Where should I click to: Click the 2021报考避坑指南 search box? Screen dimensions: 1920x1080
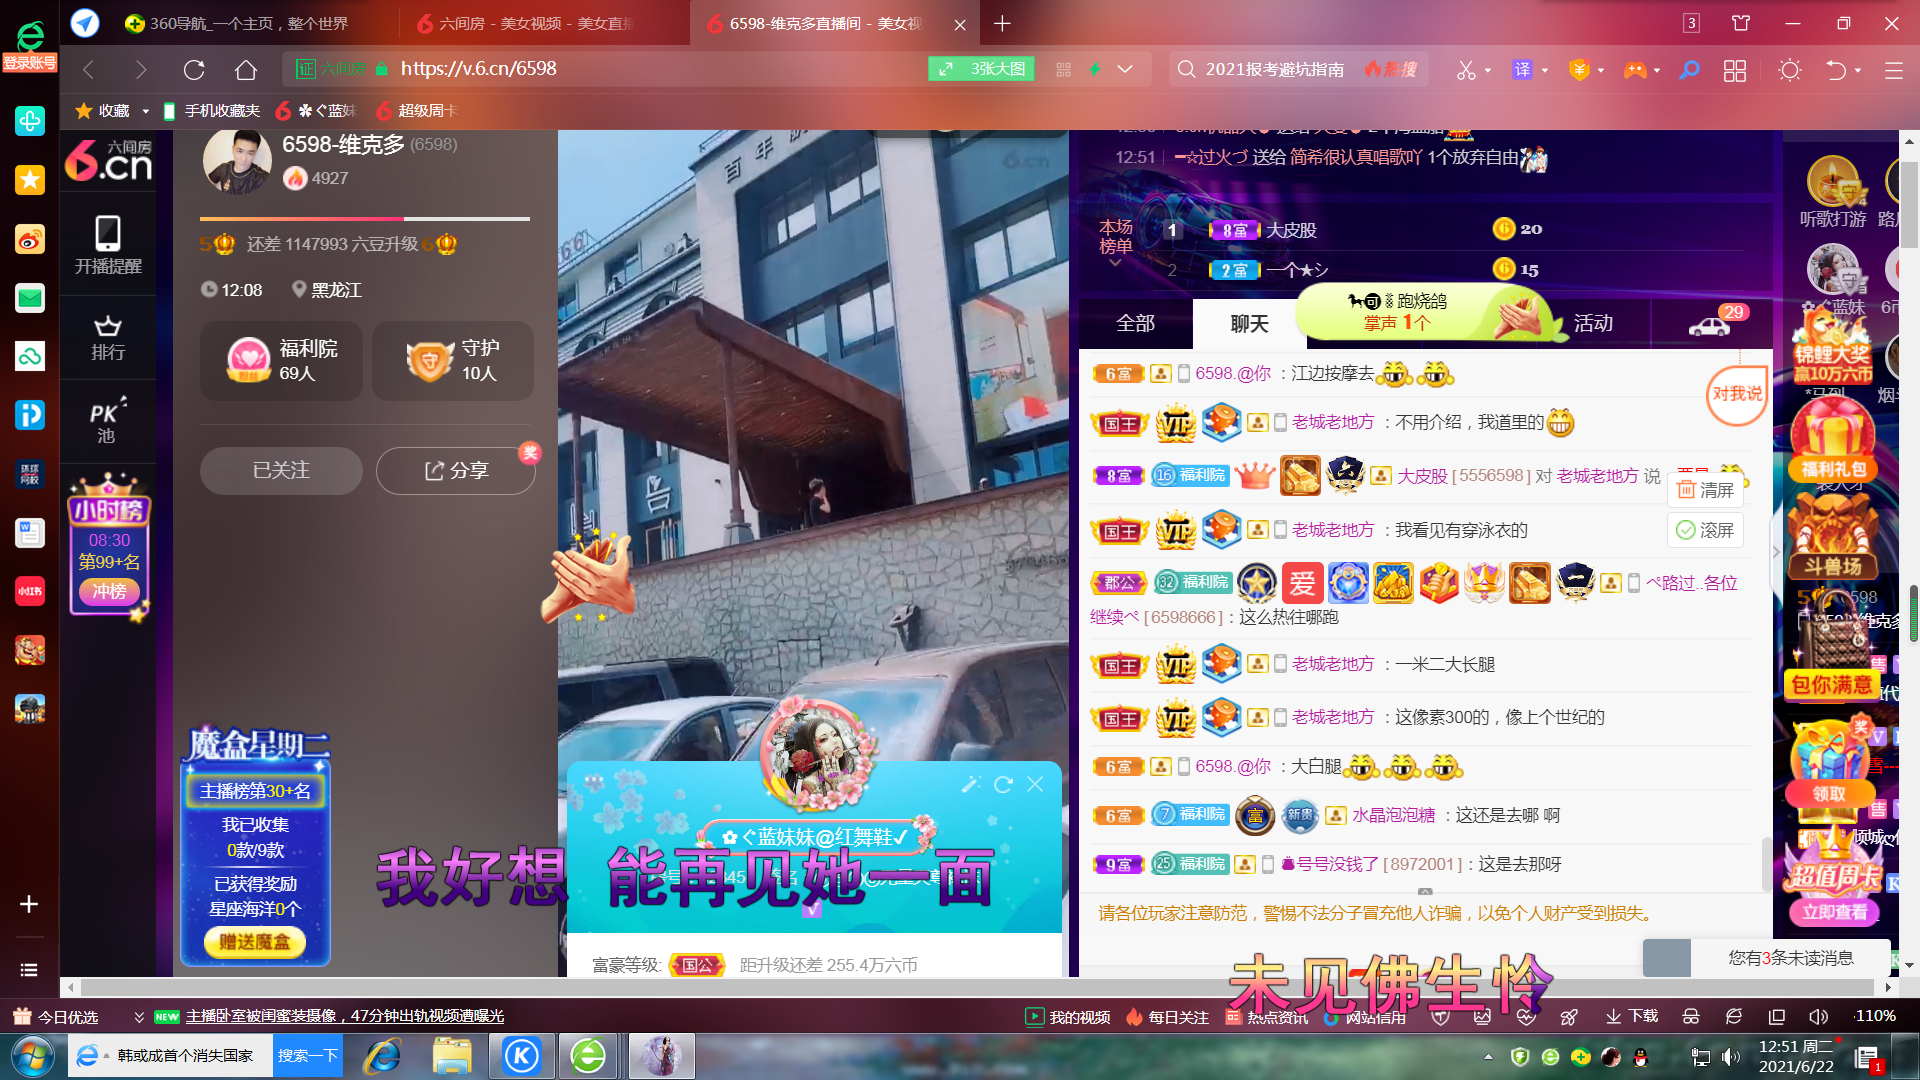[1275, 69]
